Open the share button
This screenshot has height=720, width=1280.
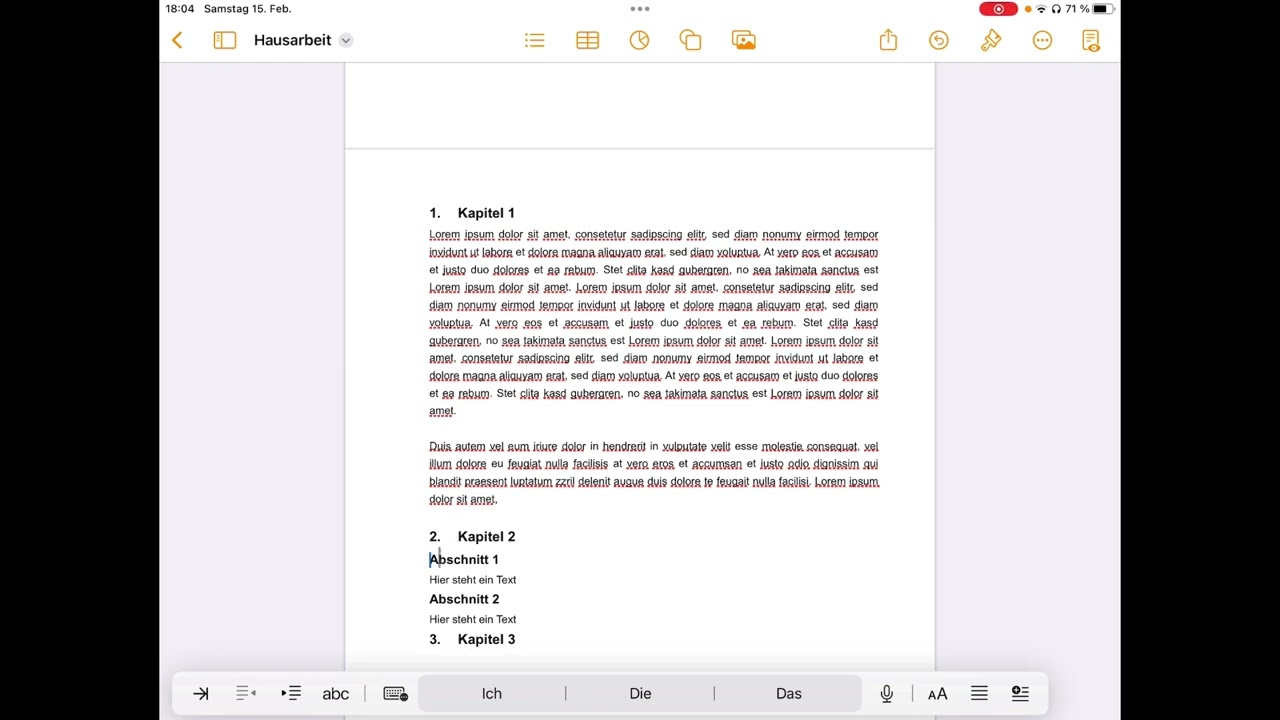(x=888, y=40)
